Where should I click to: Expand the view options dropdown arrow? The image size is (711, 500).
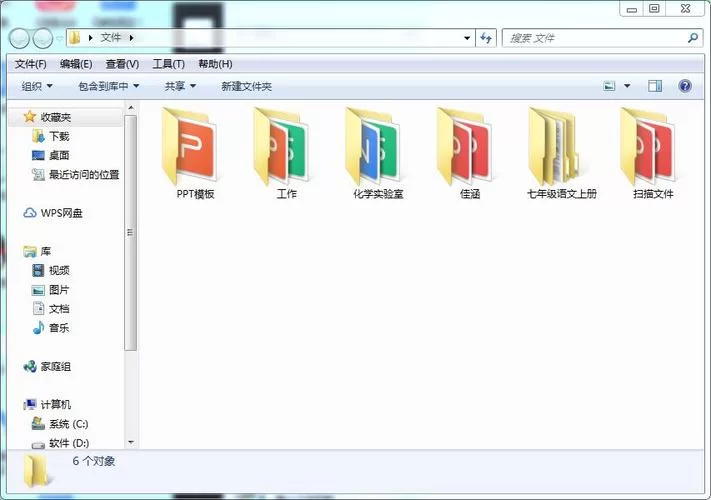pos(627,86)
